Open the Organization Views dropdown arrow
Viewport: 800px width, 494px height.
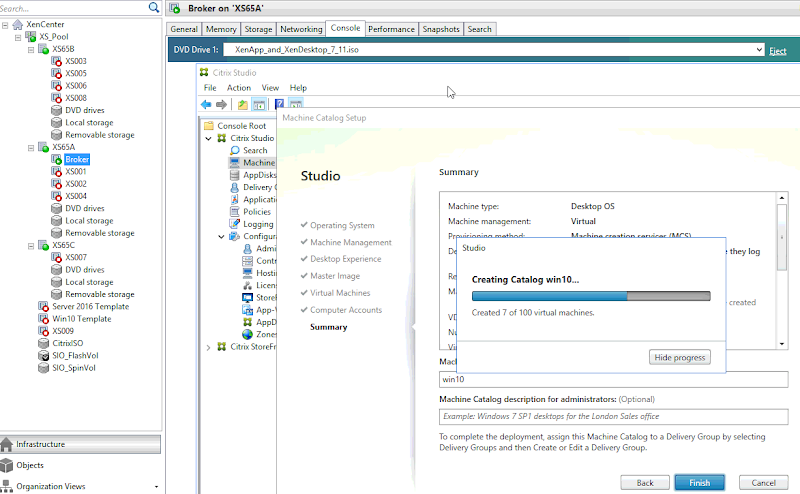pos(156,487)
